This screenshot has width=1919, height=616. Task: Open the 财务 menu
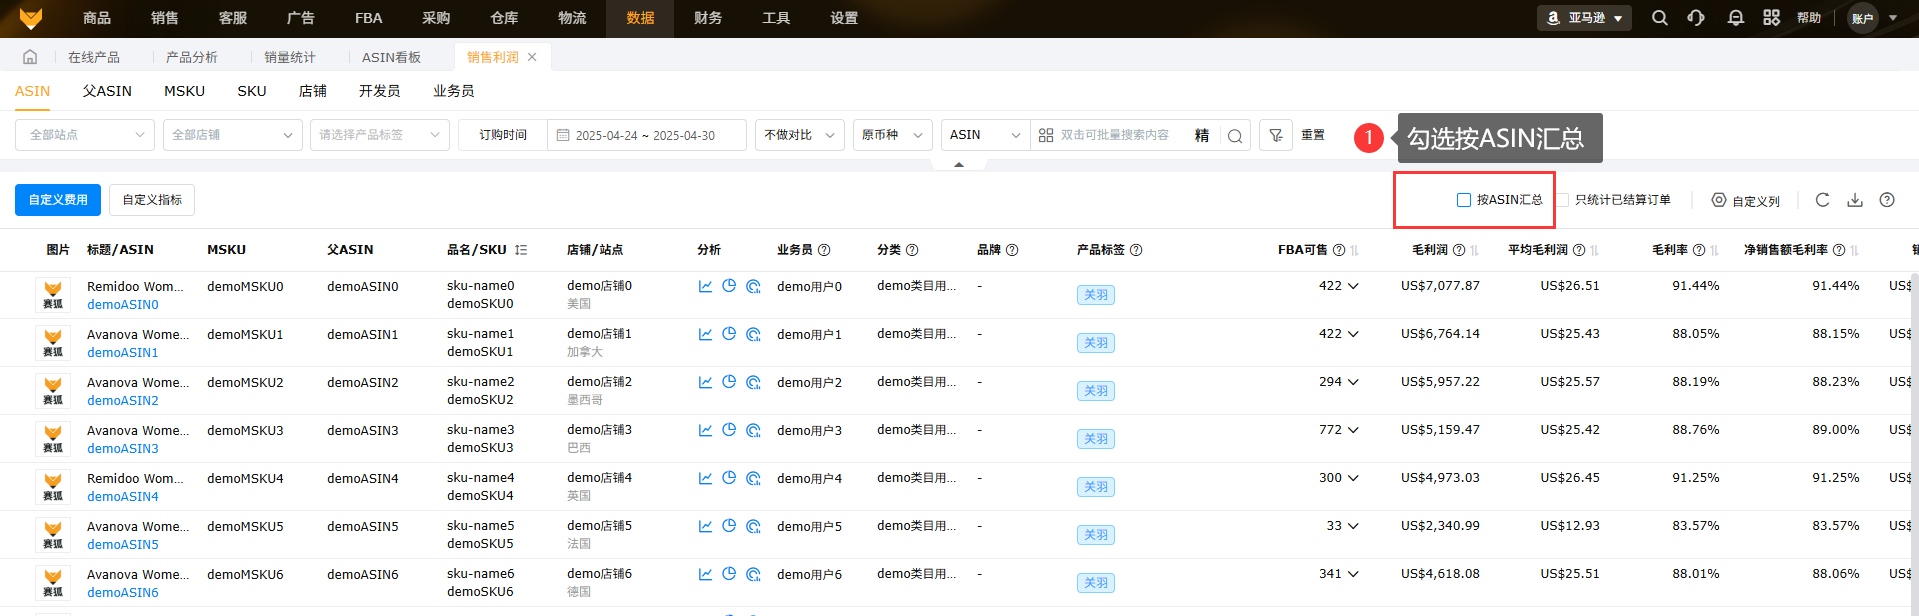pyautogui.click(x=708, y=18)
